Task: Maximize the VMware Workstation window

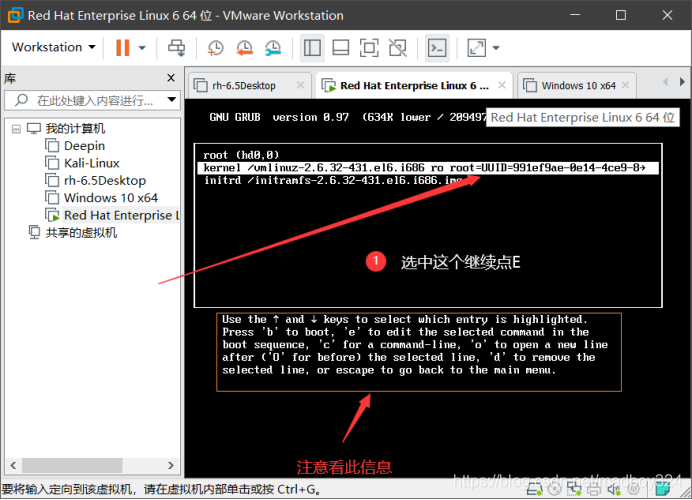Action: (x=621, y=15)
